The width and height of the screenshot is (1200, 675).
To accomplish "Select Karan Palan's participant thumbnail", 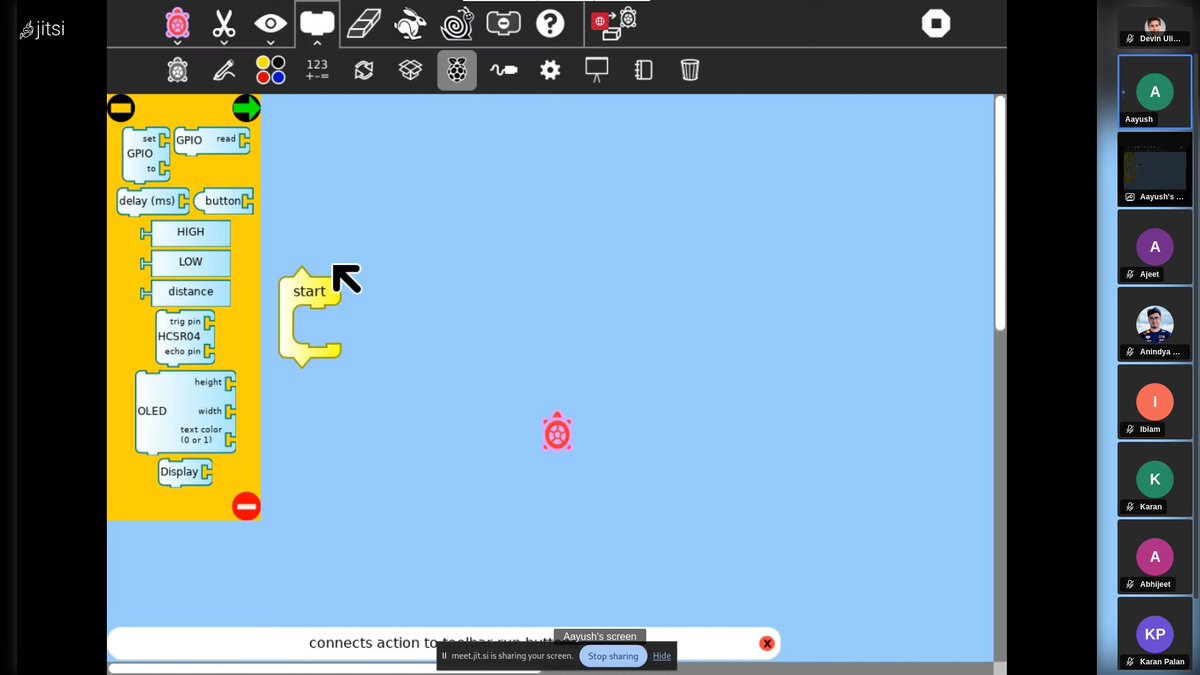I will (1154, 634).
